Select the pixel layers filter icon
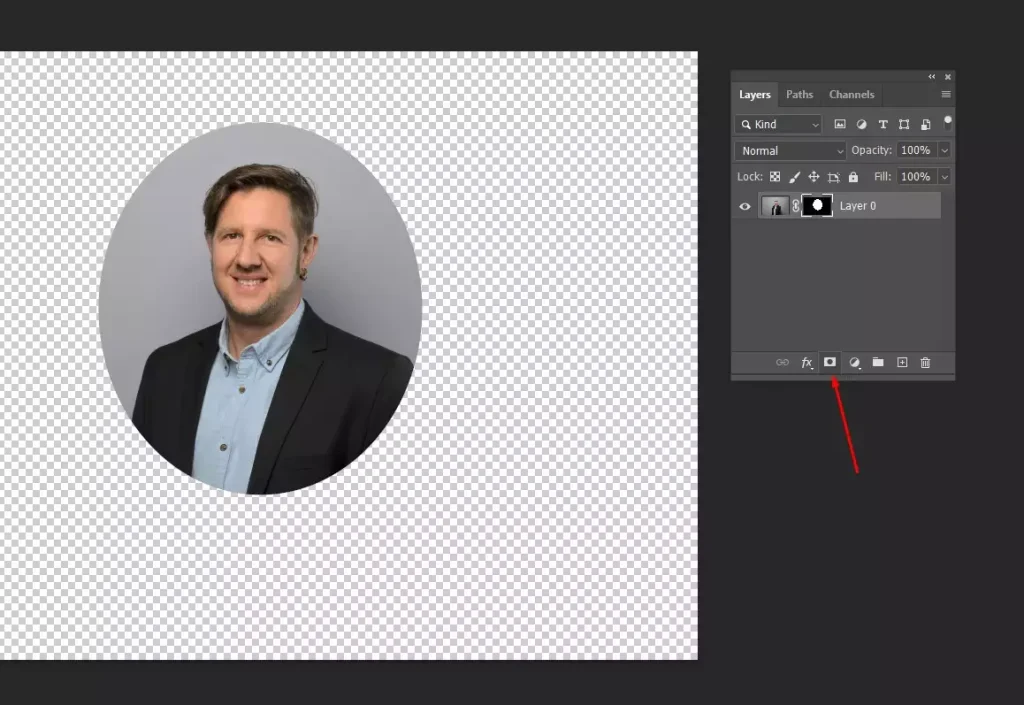The height and width of the screenshot is (705, 1024). [x=839, y=124]
